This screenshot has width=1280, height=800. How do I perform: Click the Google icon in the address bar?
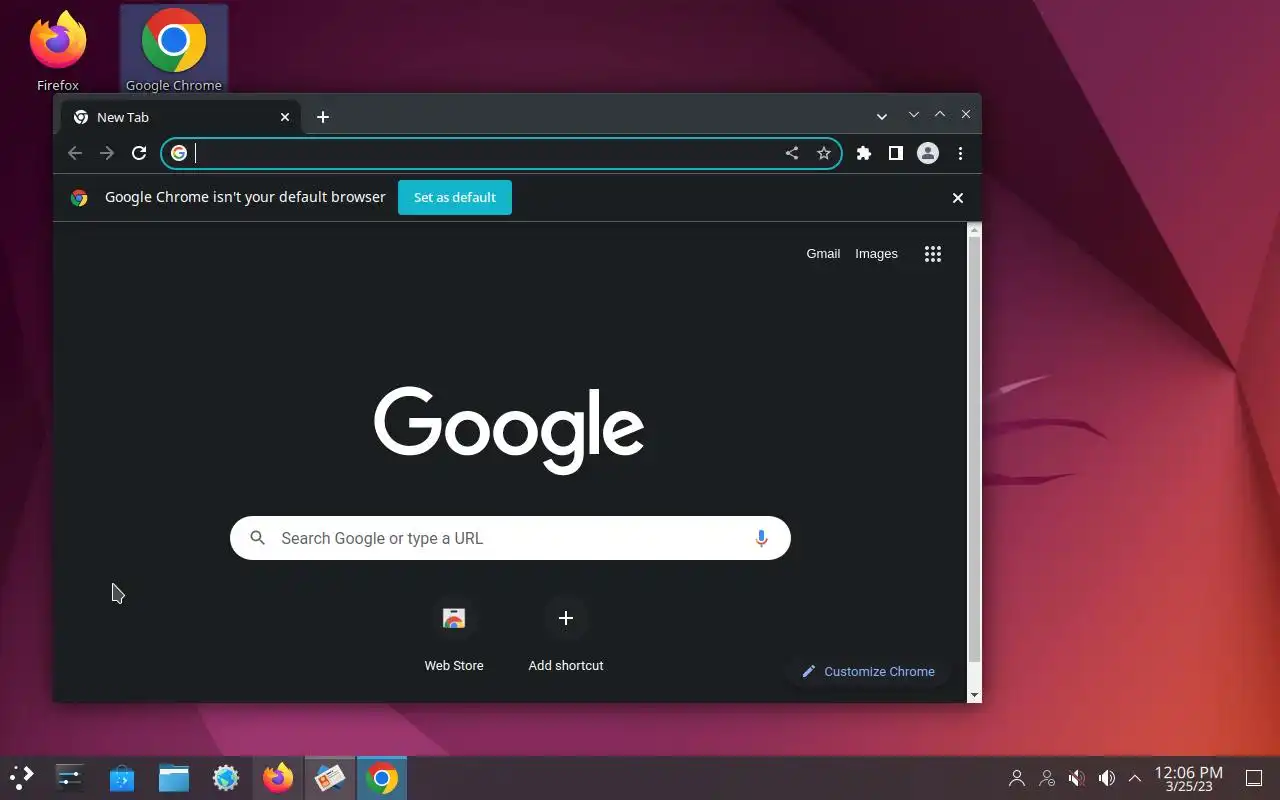(x=179, y=153)
